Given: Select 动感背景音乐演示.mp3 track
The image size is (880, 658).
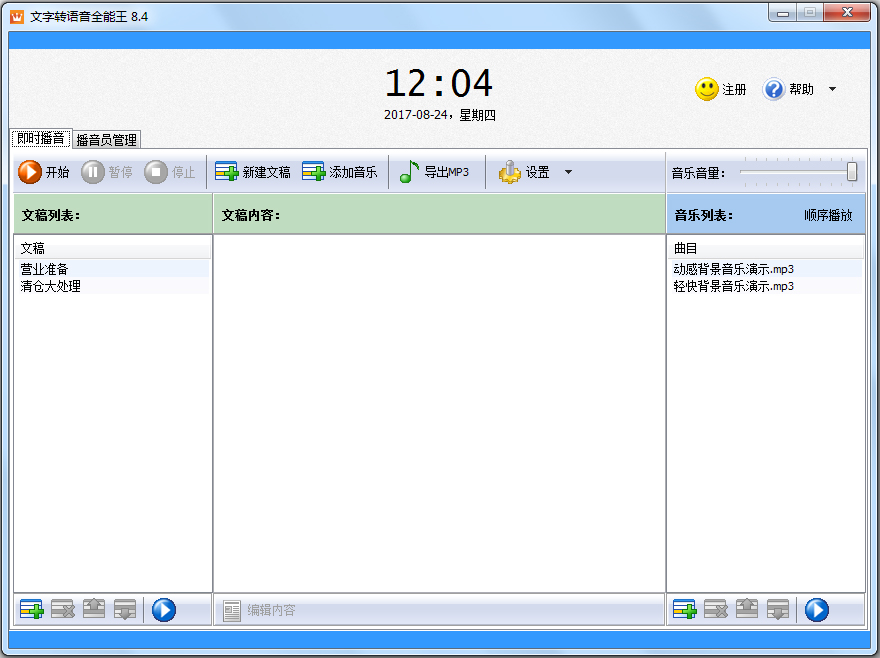Looking at the screenshot, I should pyautogui.click(x=766, y=269).
